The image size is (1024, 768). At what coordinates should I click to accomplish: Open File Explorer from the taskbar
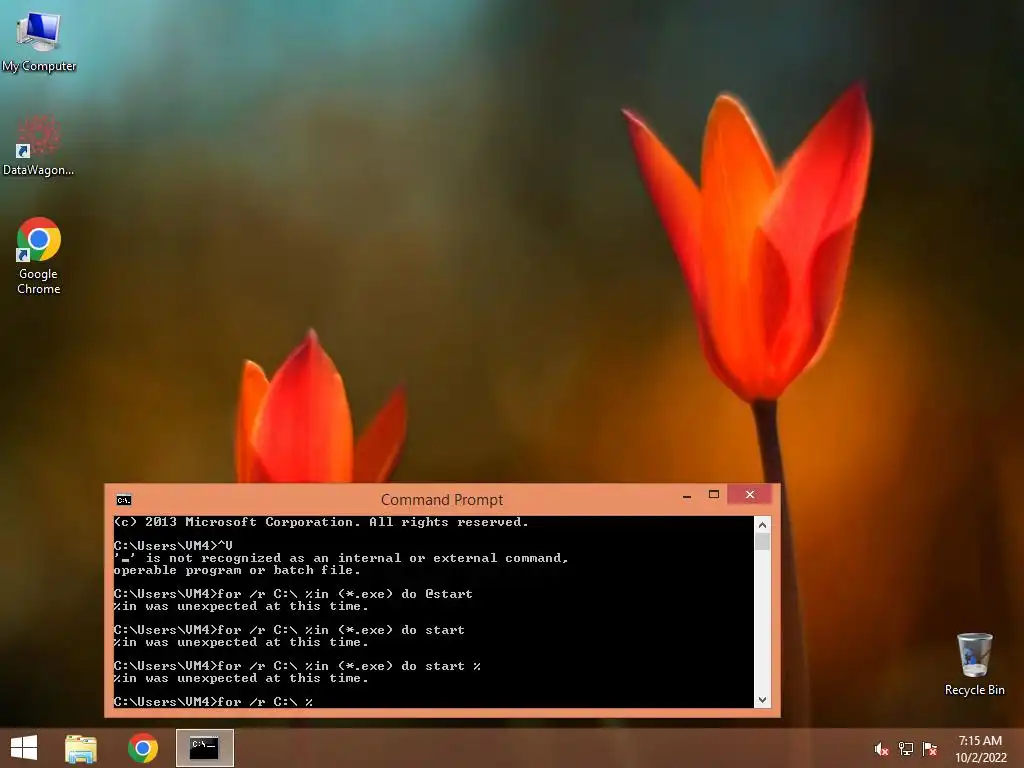pos(81,748)
